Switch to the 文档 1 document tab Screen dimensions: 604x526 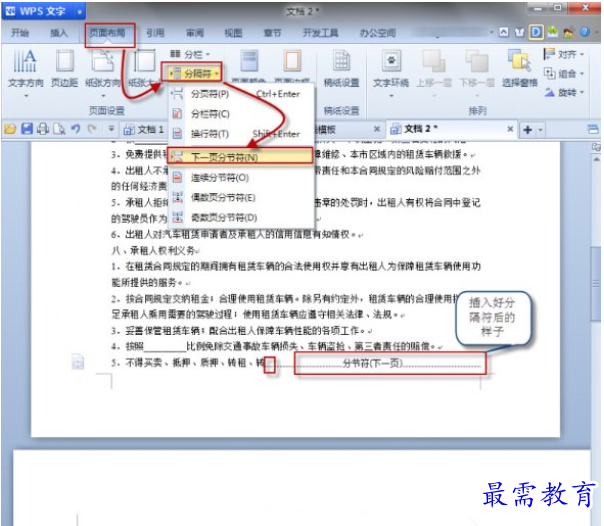point(144,129)
